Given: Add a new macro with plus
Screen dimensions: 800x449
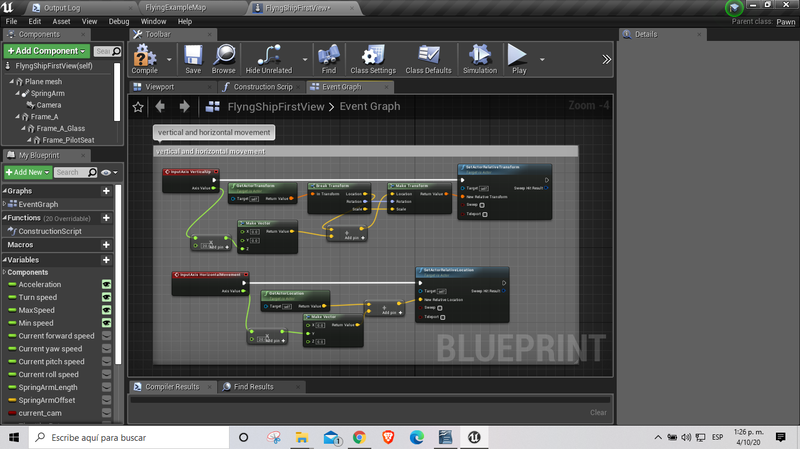Looking at the screenshot, I should [x=106, y=245].
